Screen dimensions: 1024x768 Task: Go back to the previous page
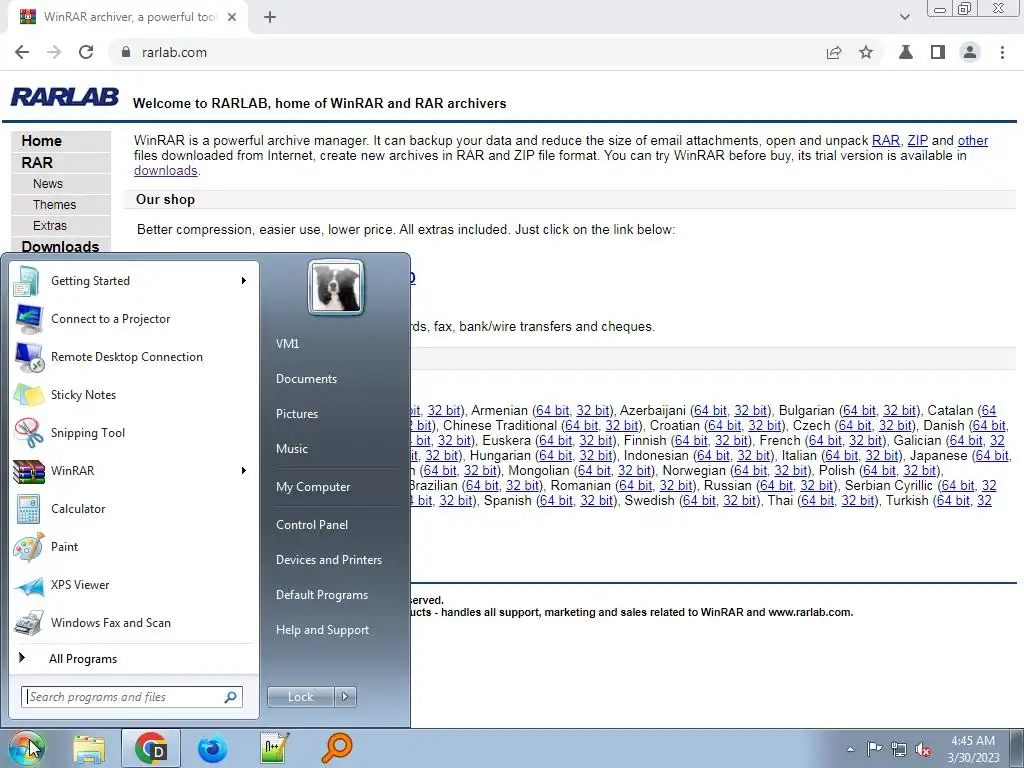[x=22, y=52]
